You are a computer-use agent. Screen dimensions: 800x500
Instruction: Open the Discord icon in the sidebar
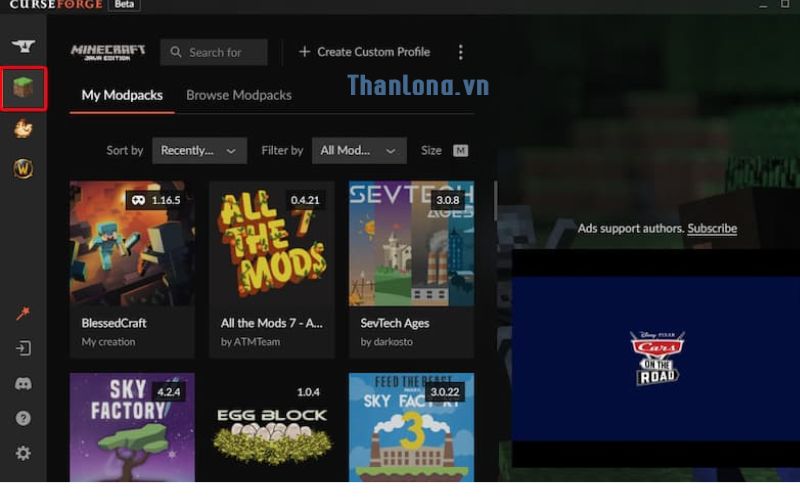(23, 384)
